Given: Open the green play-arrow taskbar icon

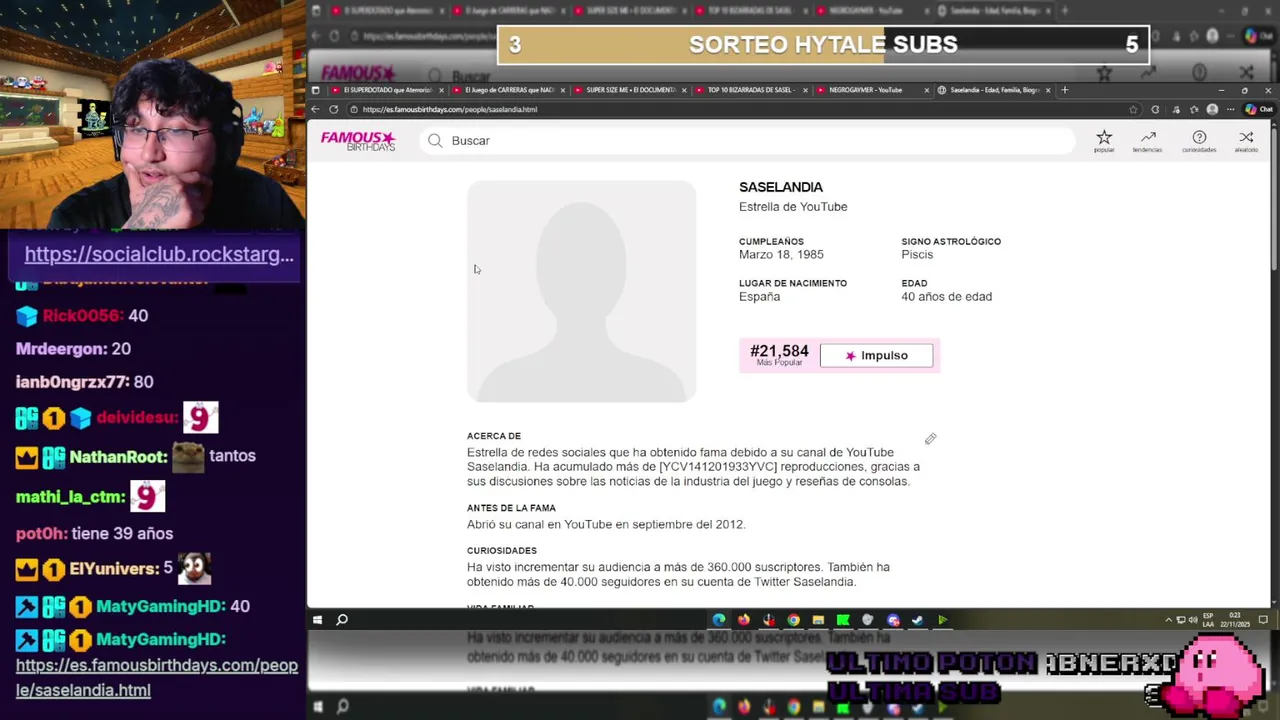Looking at the screenshot, I should [x=942, y=620].
